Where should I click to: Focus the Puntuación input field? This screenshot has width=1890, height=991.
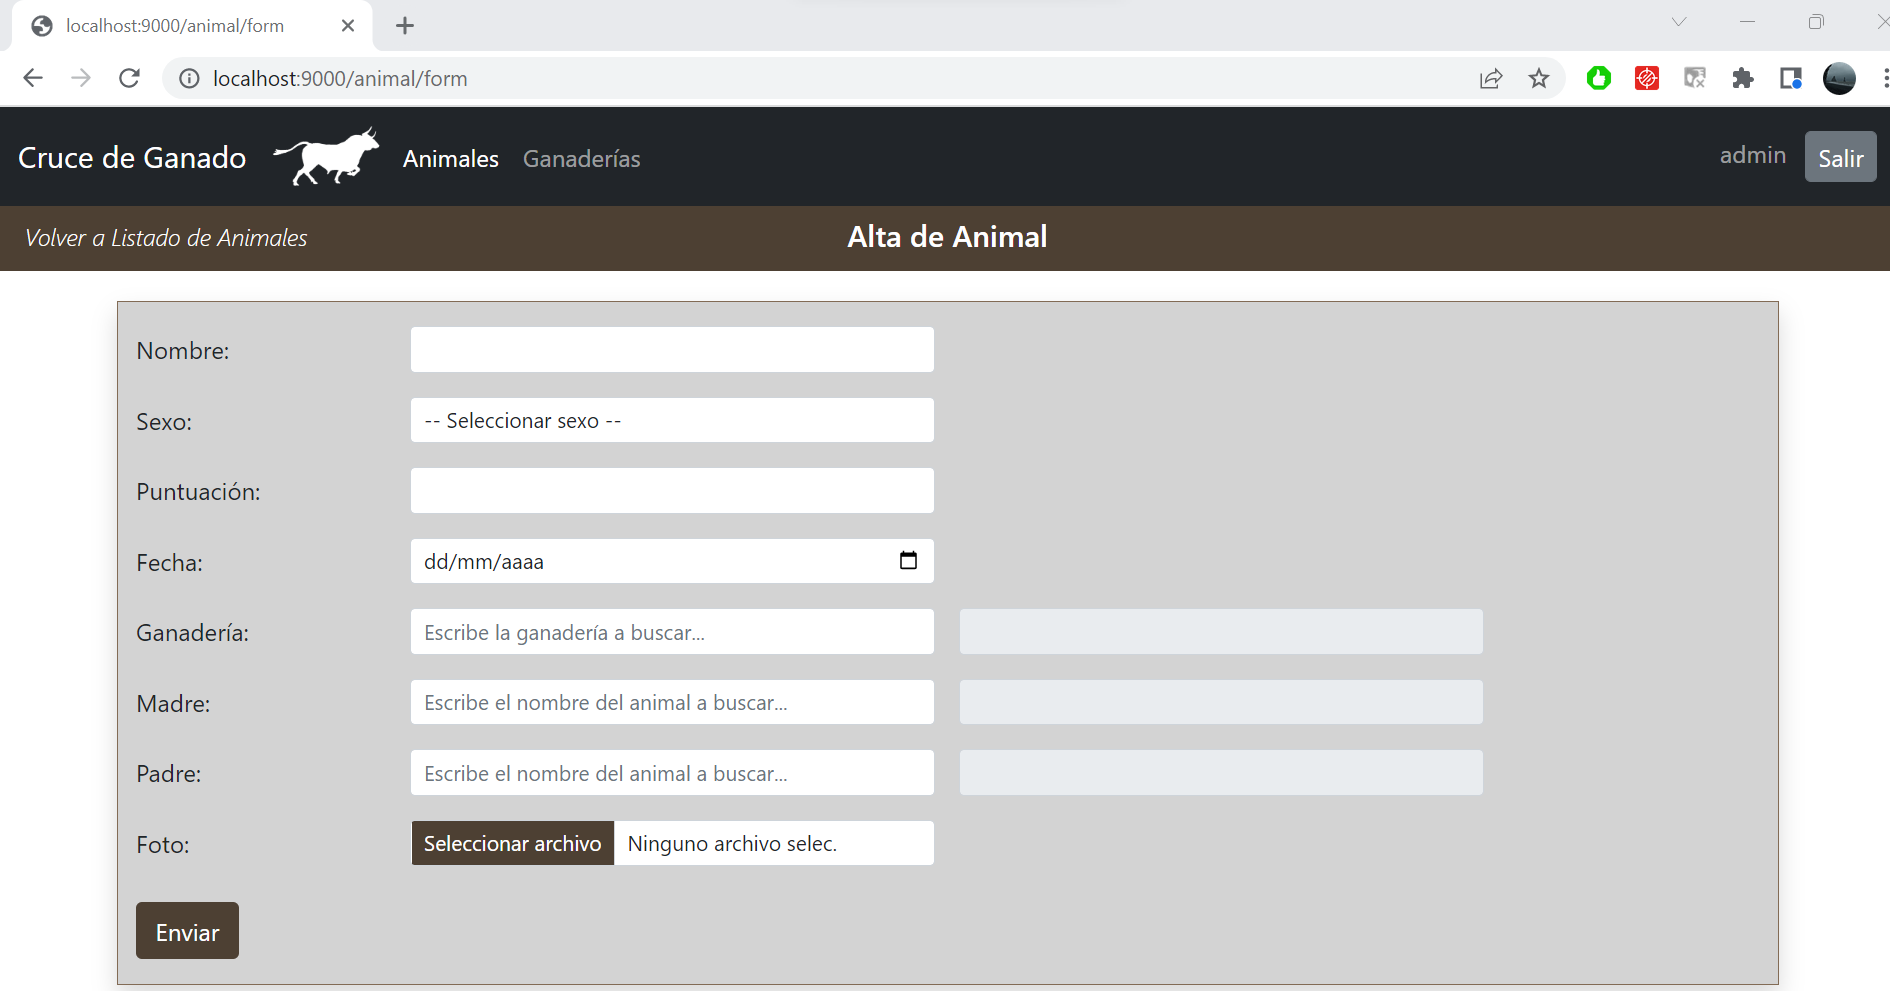pyautogui.click(x=672, y=491)
